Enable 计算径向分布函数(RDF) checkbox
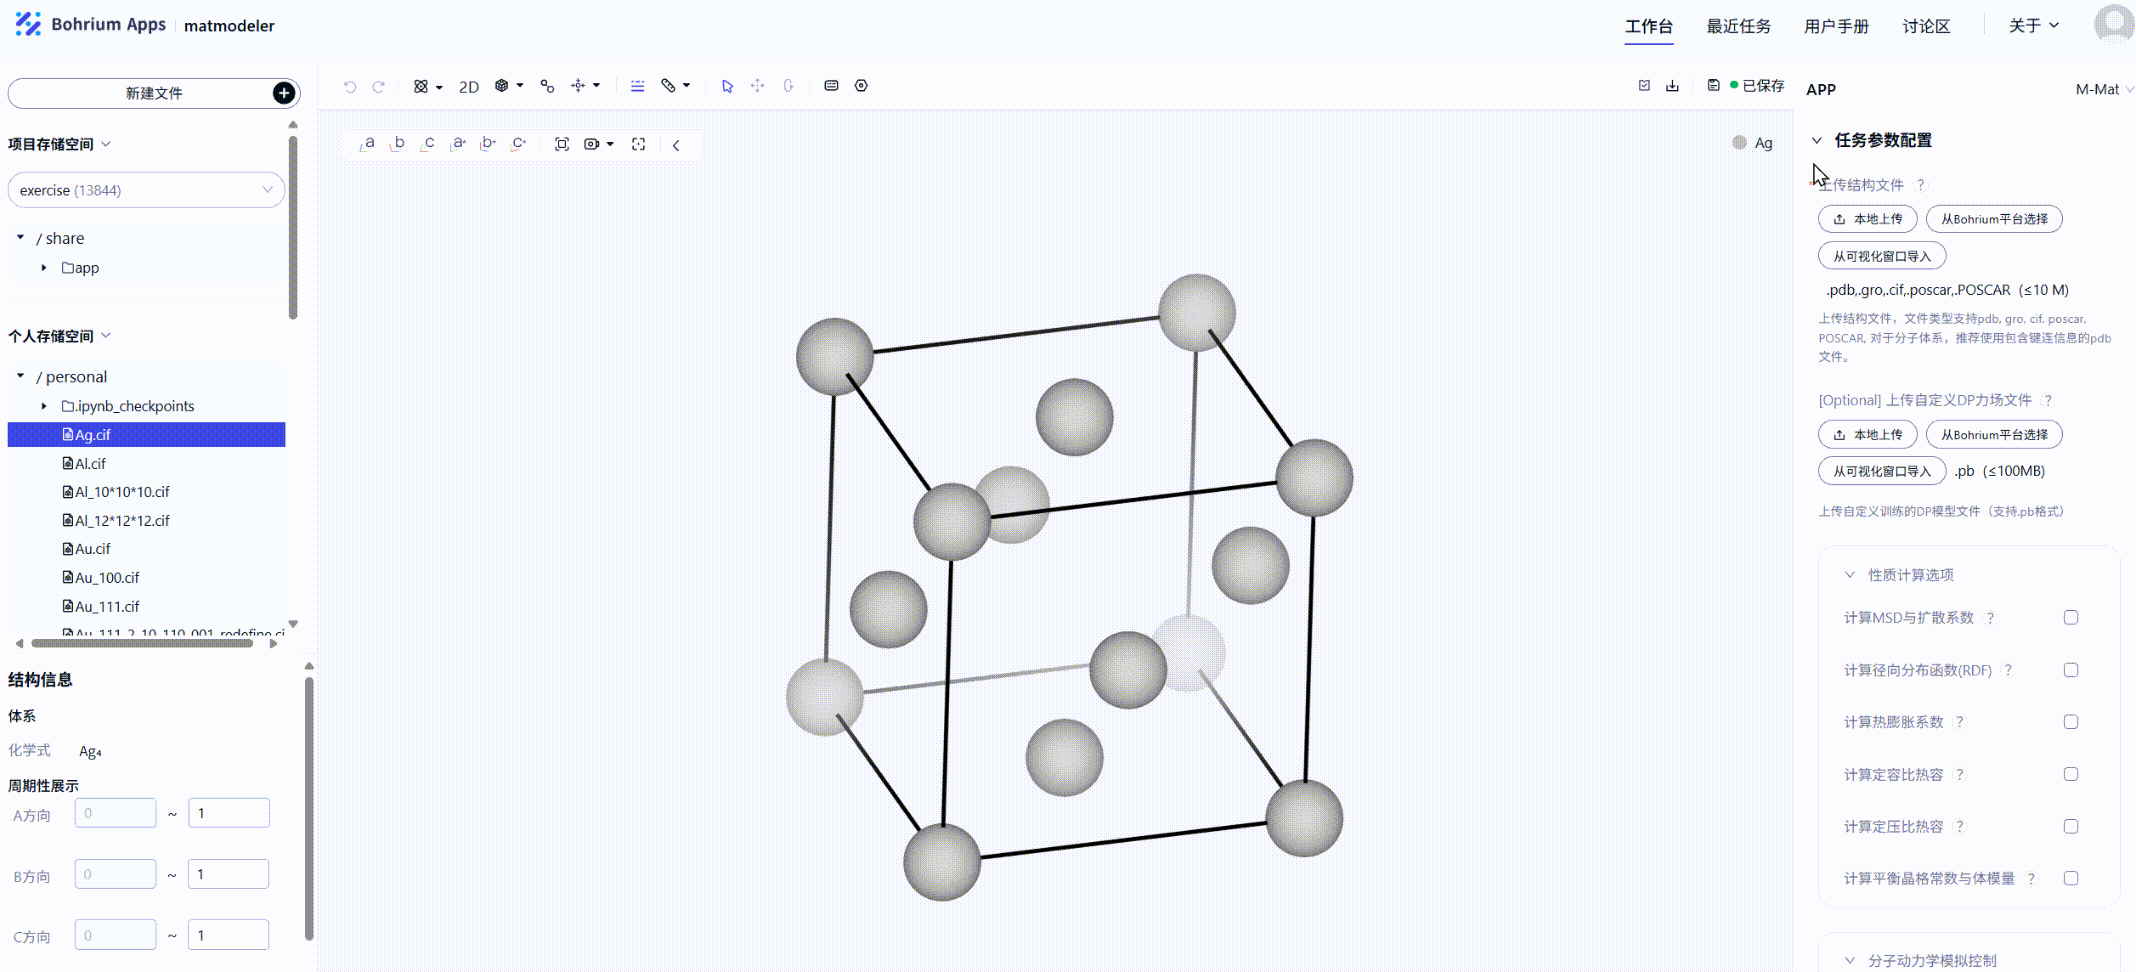The image size is (2136, 972). (2071, 670)
